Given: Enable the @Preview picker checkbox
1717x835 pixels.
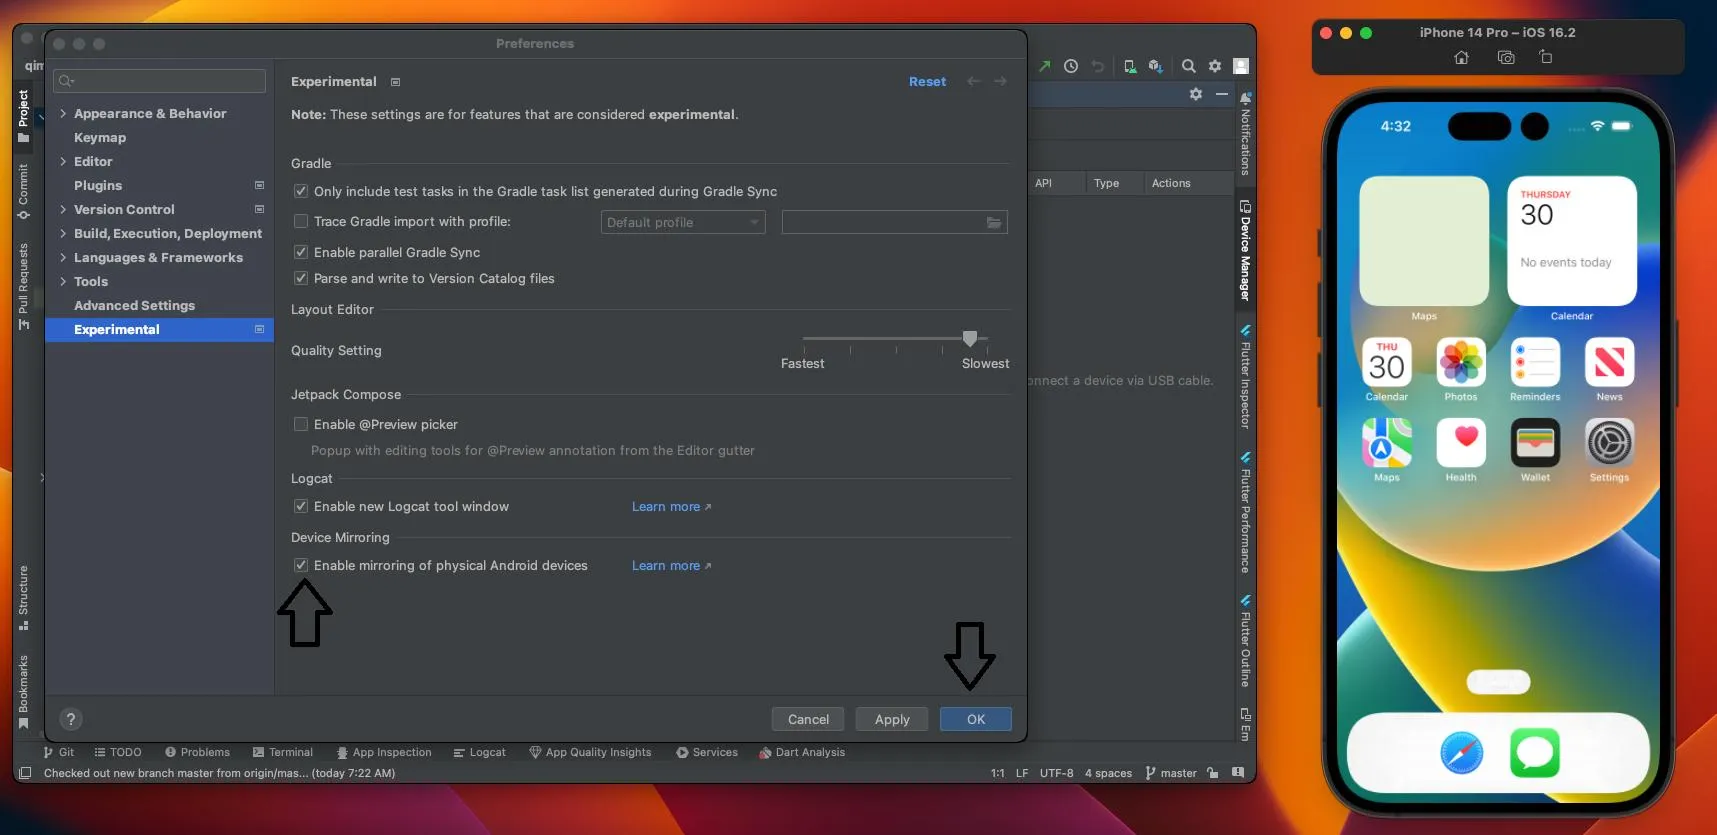Looking at the screenshot, I should click(301, 424).
